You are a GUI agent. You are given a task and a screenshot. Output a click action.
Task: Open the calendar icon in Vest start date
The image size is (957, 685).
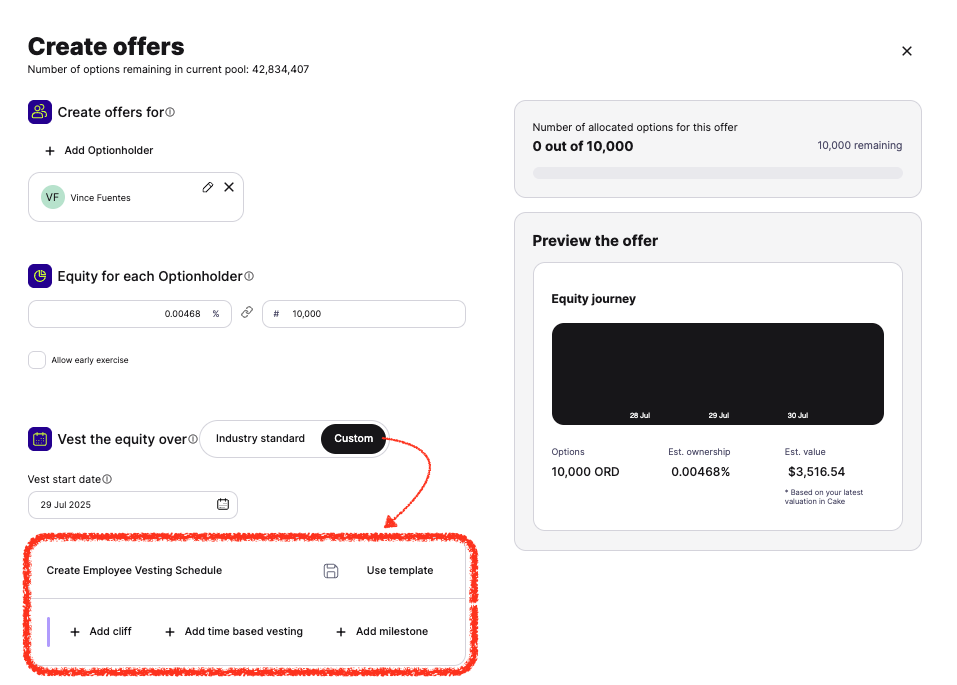223,504
